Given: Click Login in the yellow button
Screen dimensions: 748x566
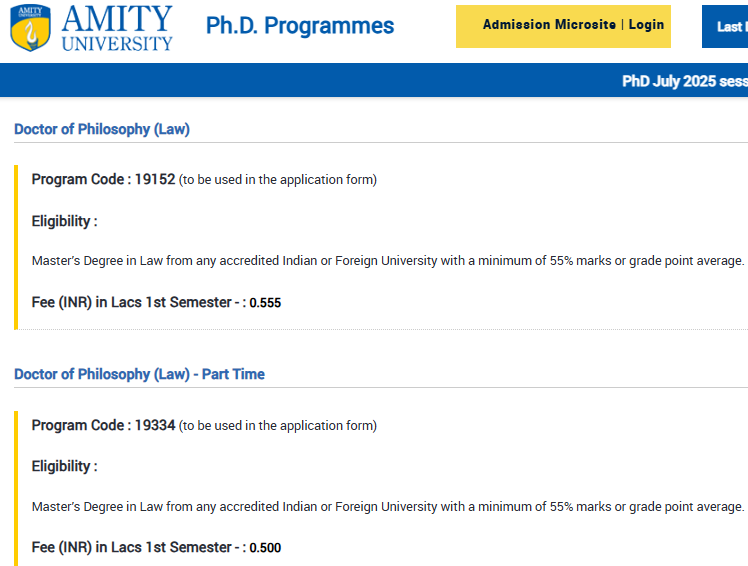Looking at the screenshot, I should pyautogui.click(x=646, y=25).
